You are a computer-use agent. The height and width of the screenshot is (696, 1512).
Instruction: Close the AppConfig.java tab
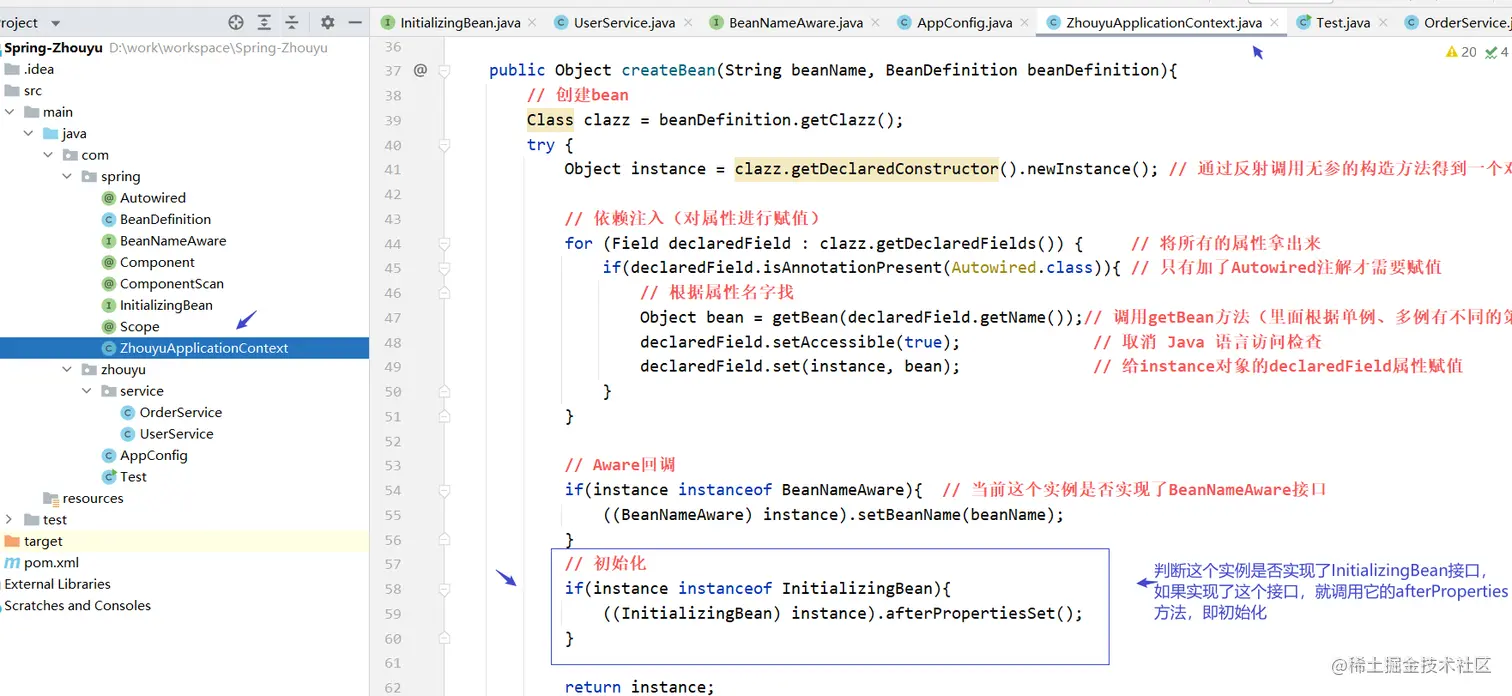(x=1023, y=22)
